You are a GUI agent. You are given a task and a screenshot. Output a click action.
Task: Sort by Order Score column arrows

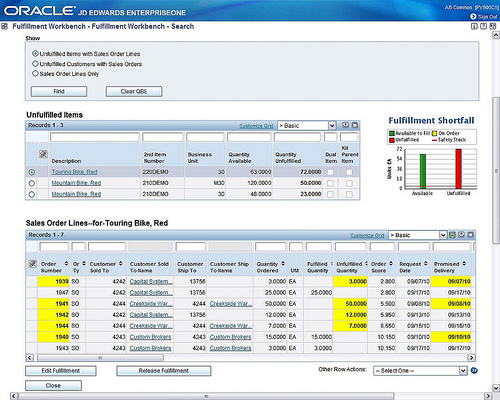(x=391, y=264)
